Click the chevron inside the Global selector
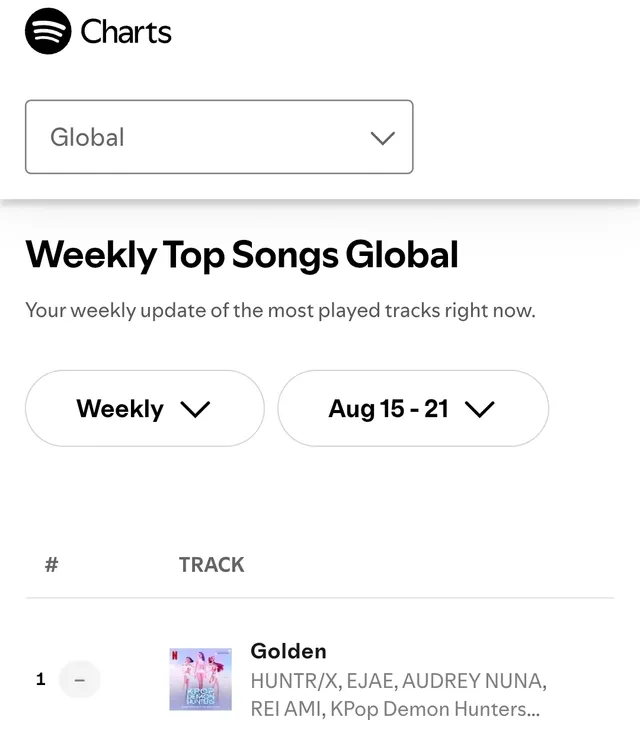The image size is (640, 733). 382,138
